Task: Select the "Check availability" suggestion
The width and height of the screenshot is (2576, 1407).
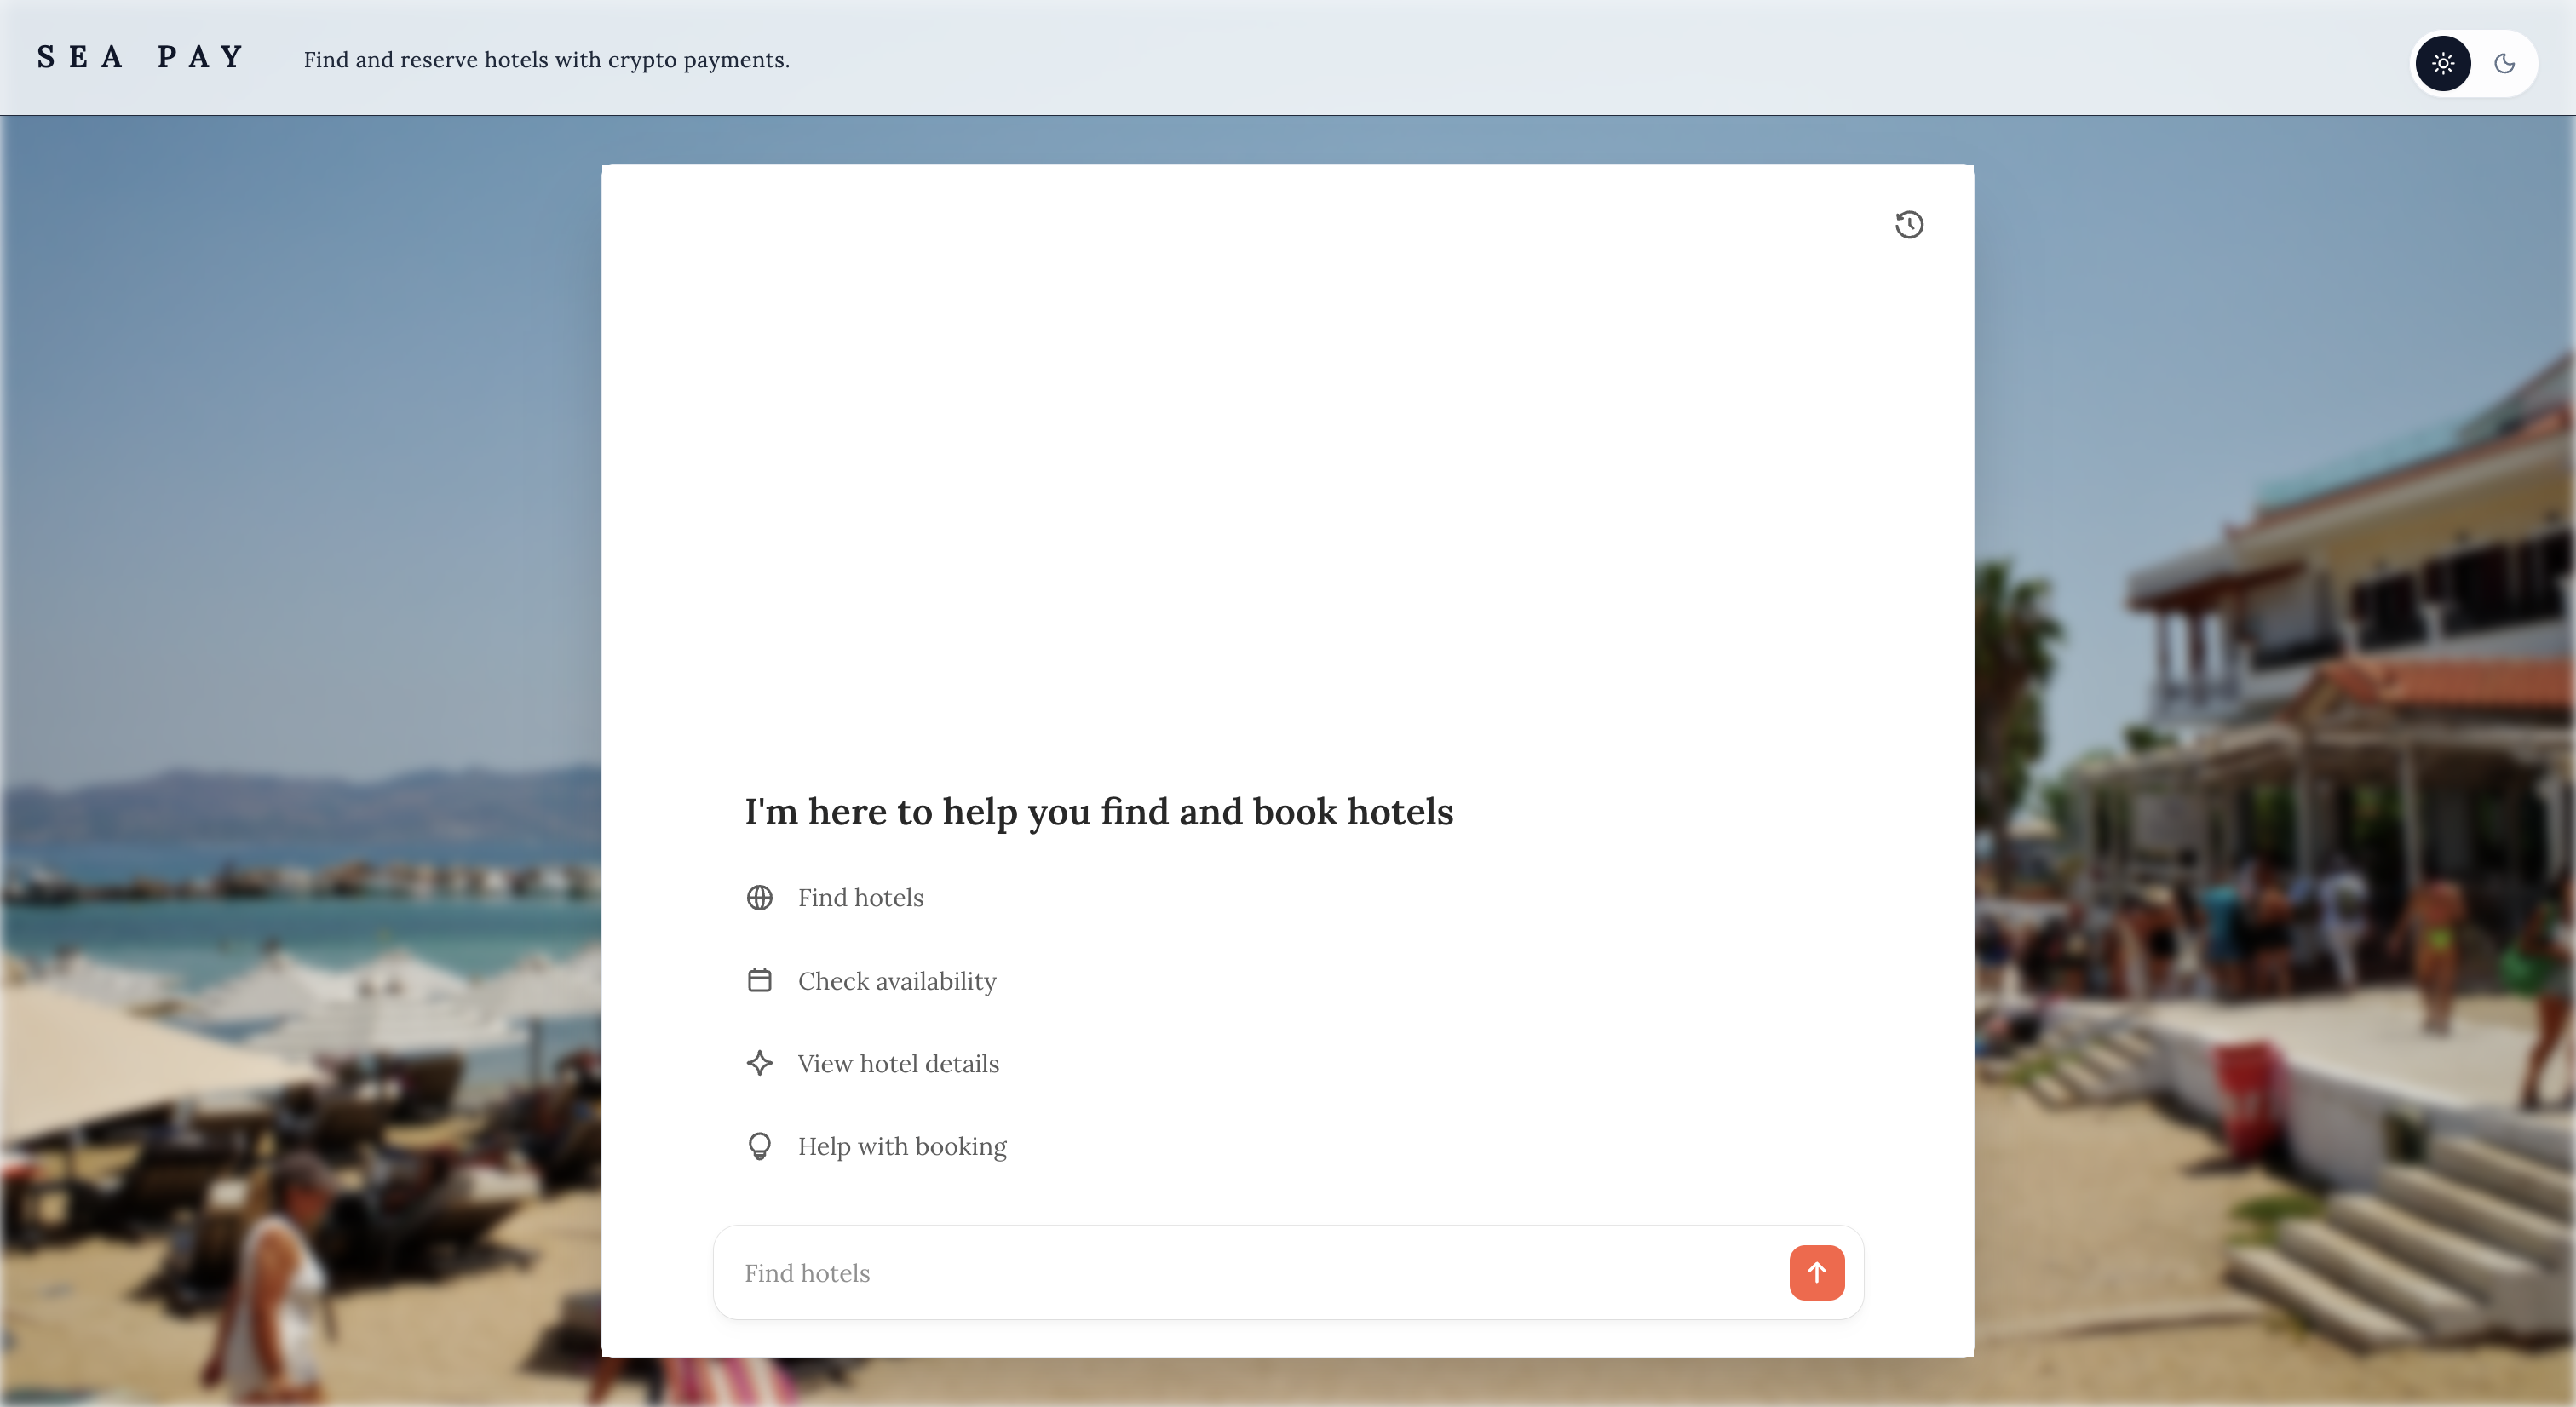Action: [896, 981]
